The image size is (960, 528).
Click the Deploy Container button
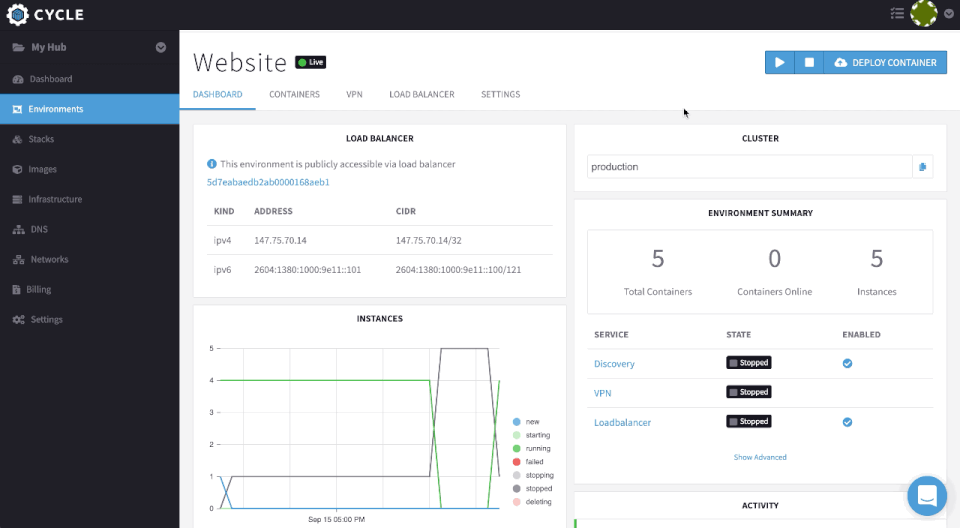pyautogui.click(x=885, y=62)
